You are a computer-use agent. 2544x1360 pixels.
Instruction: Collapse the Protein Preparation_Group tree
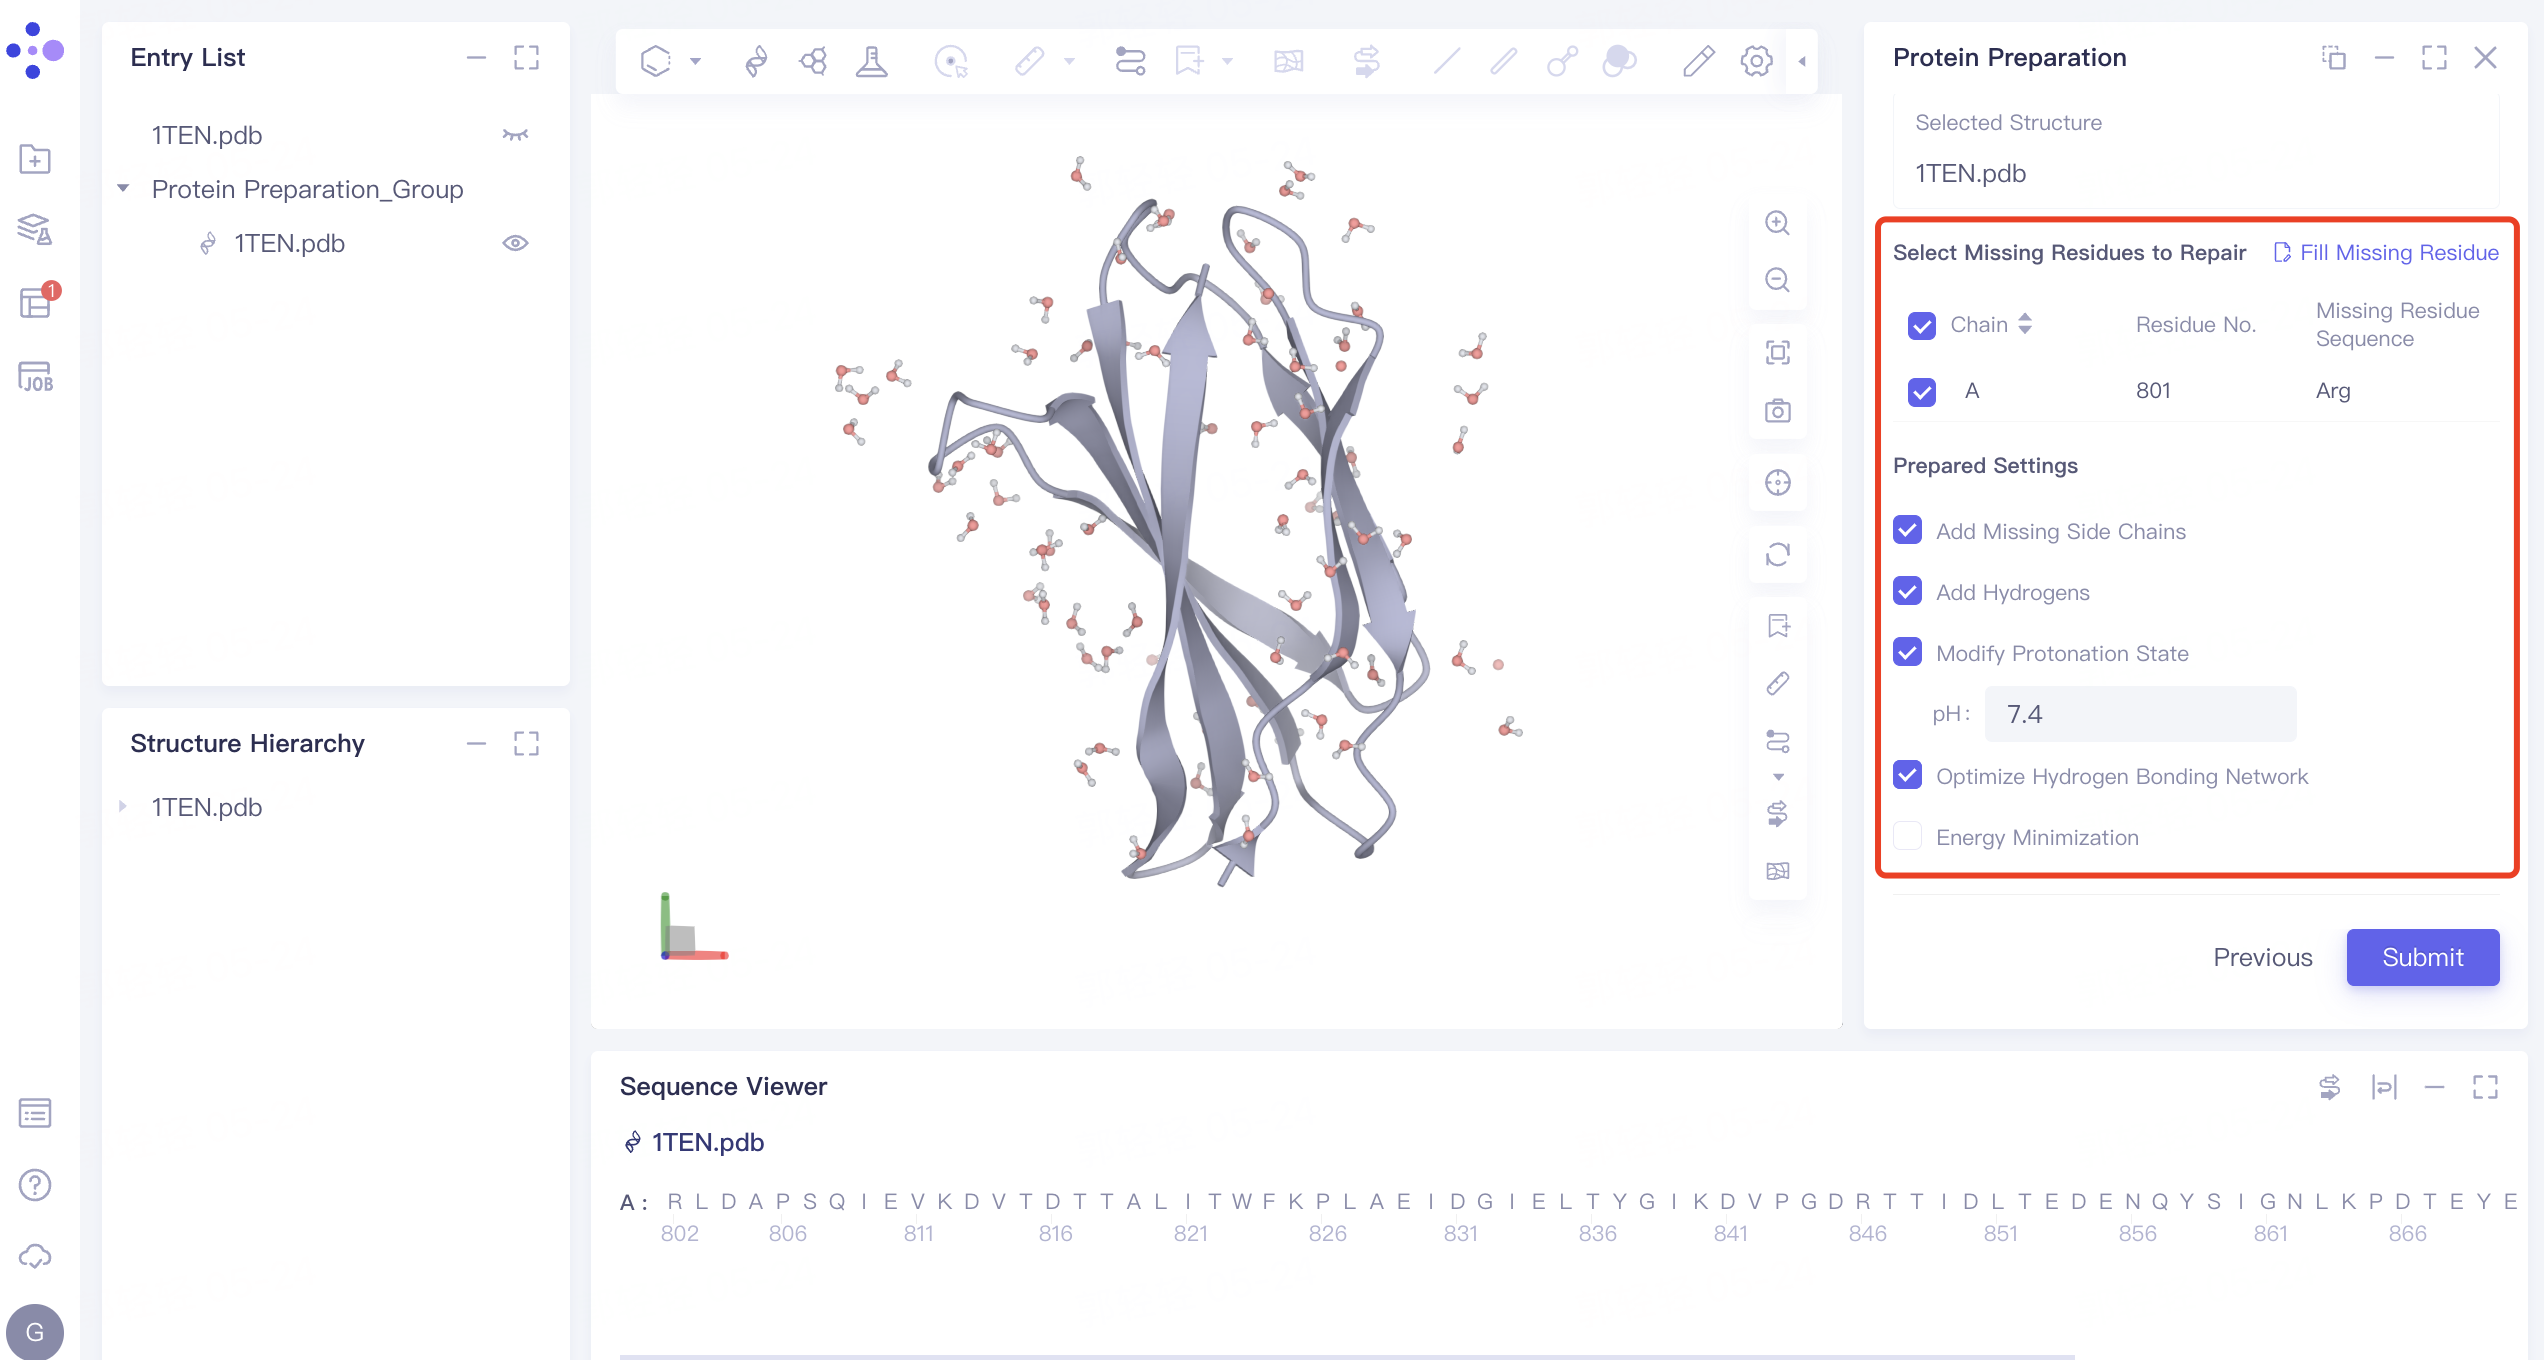(x=123, y=189)
